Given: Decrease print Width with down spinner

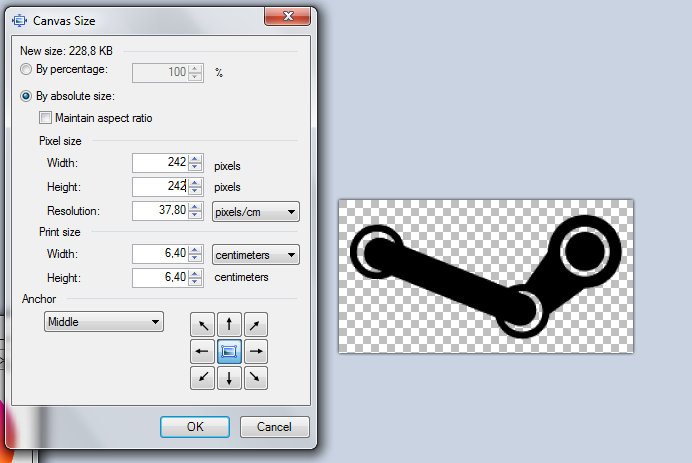Looking at the screenshot, I should [195, 258].
